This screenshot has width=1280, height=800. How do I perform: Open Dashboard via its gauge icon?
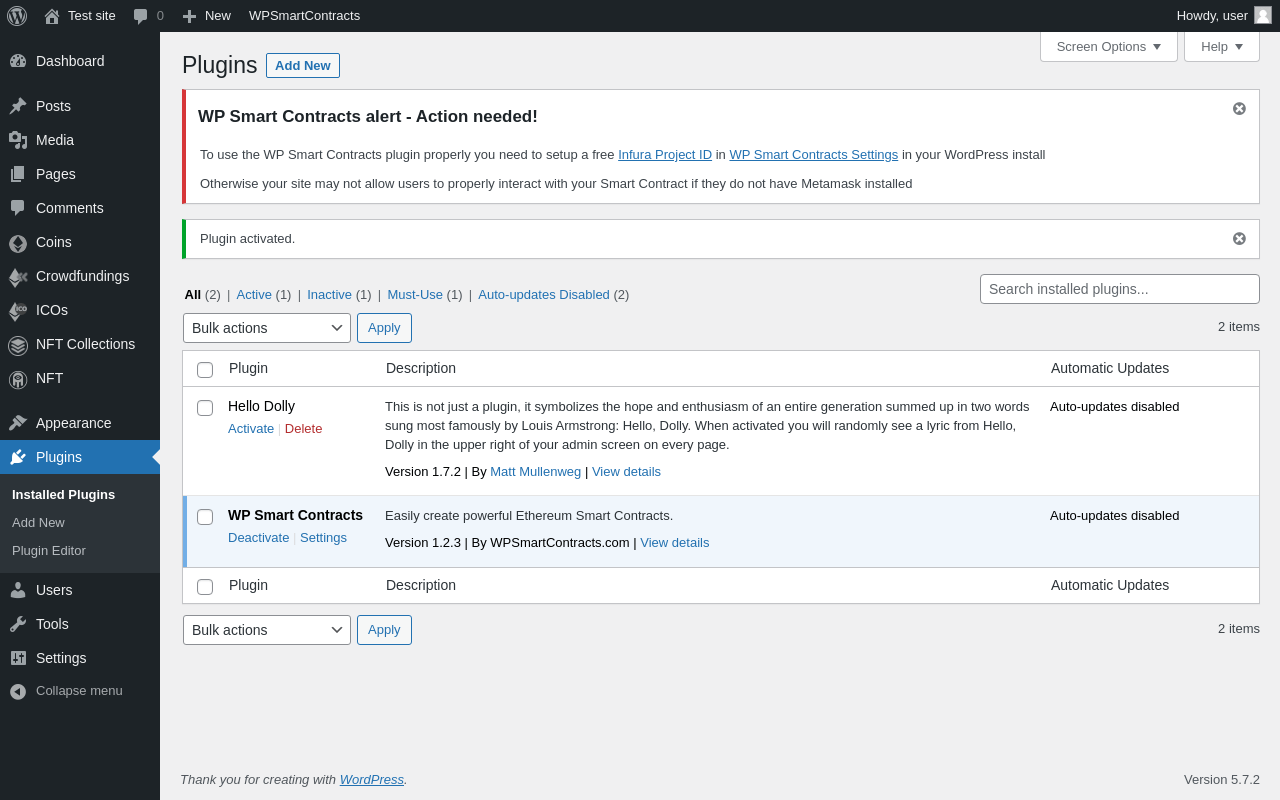pos(18,61)
